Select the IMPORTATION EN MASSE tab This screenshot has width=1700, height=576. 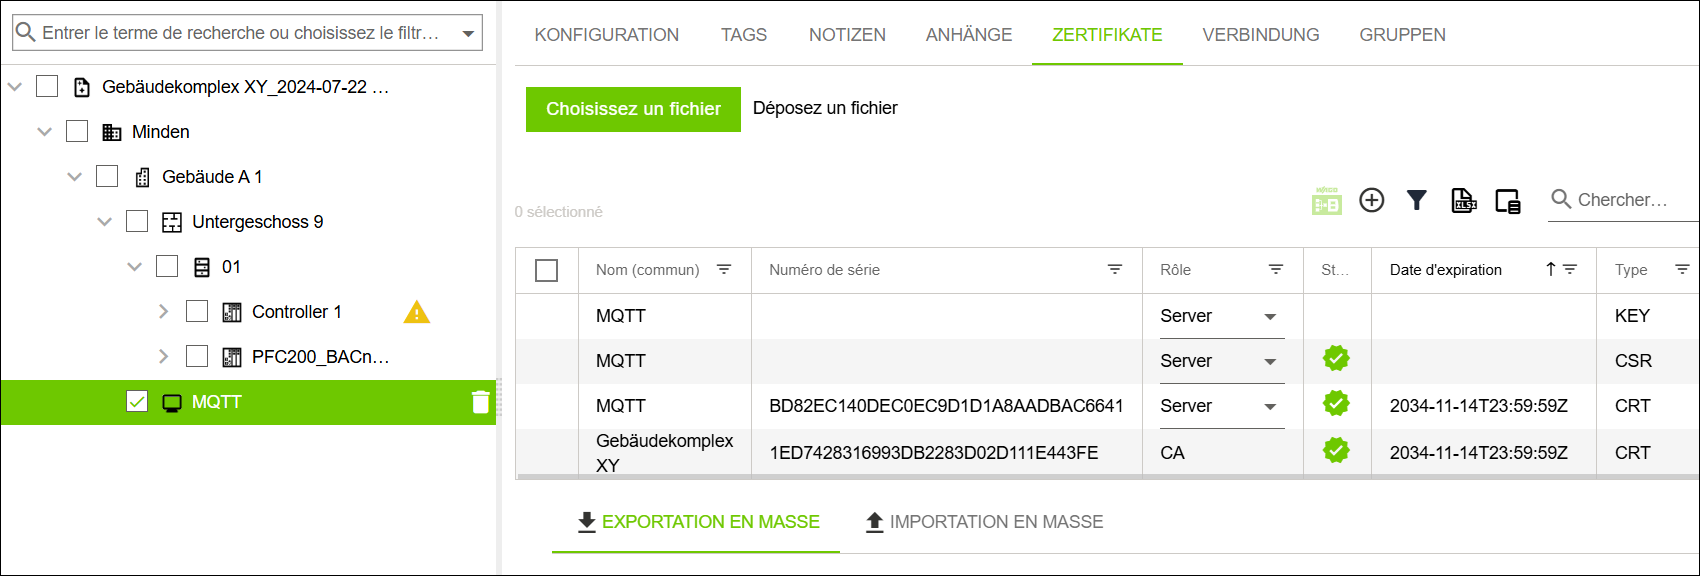click(x=984, y=522)
